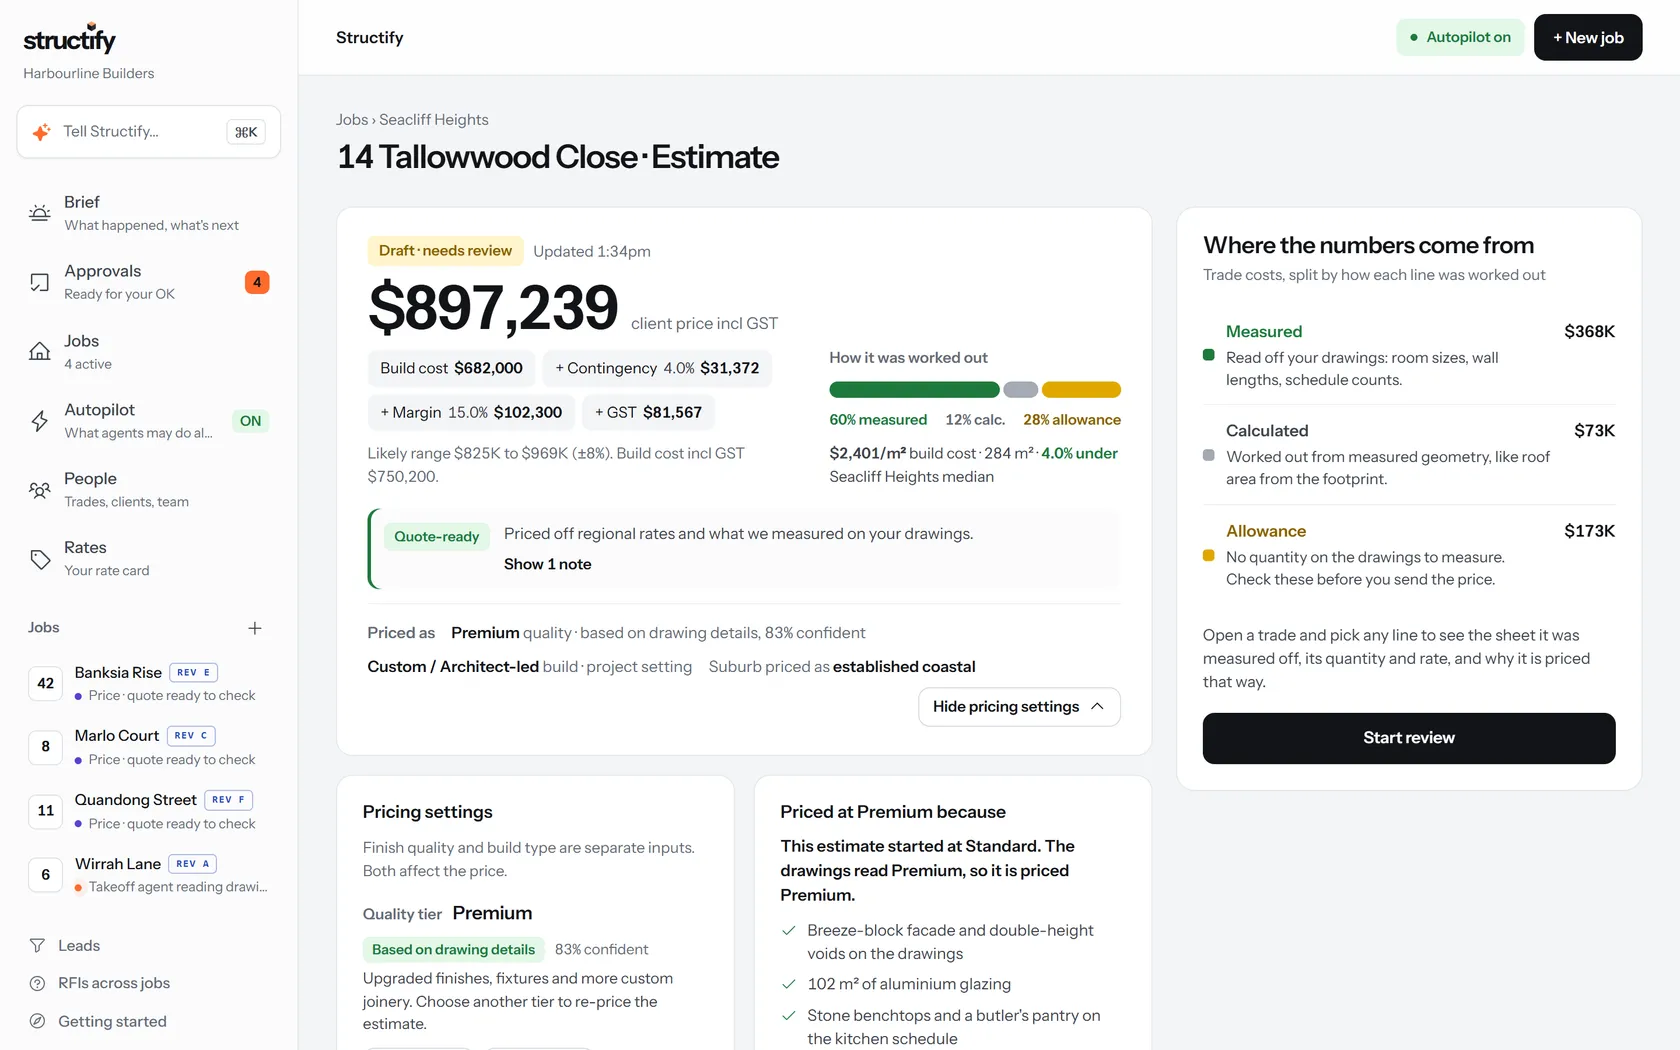
Task: Expand the Calculated trade costs row
Action: pyautogui.click(x=1409, y=455)
